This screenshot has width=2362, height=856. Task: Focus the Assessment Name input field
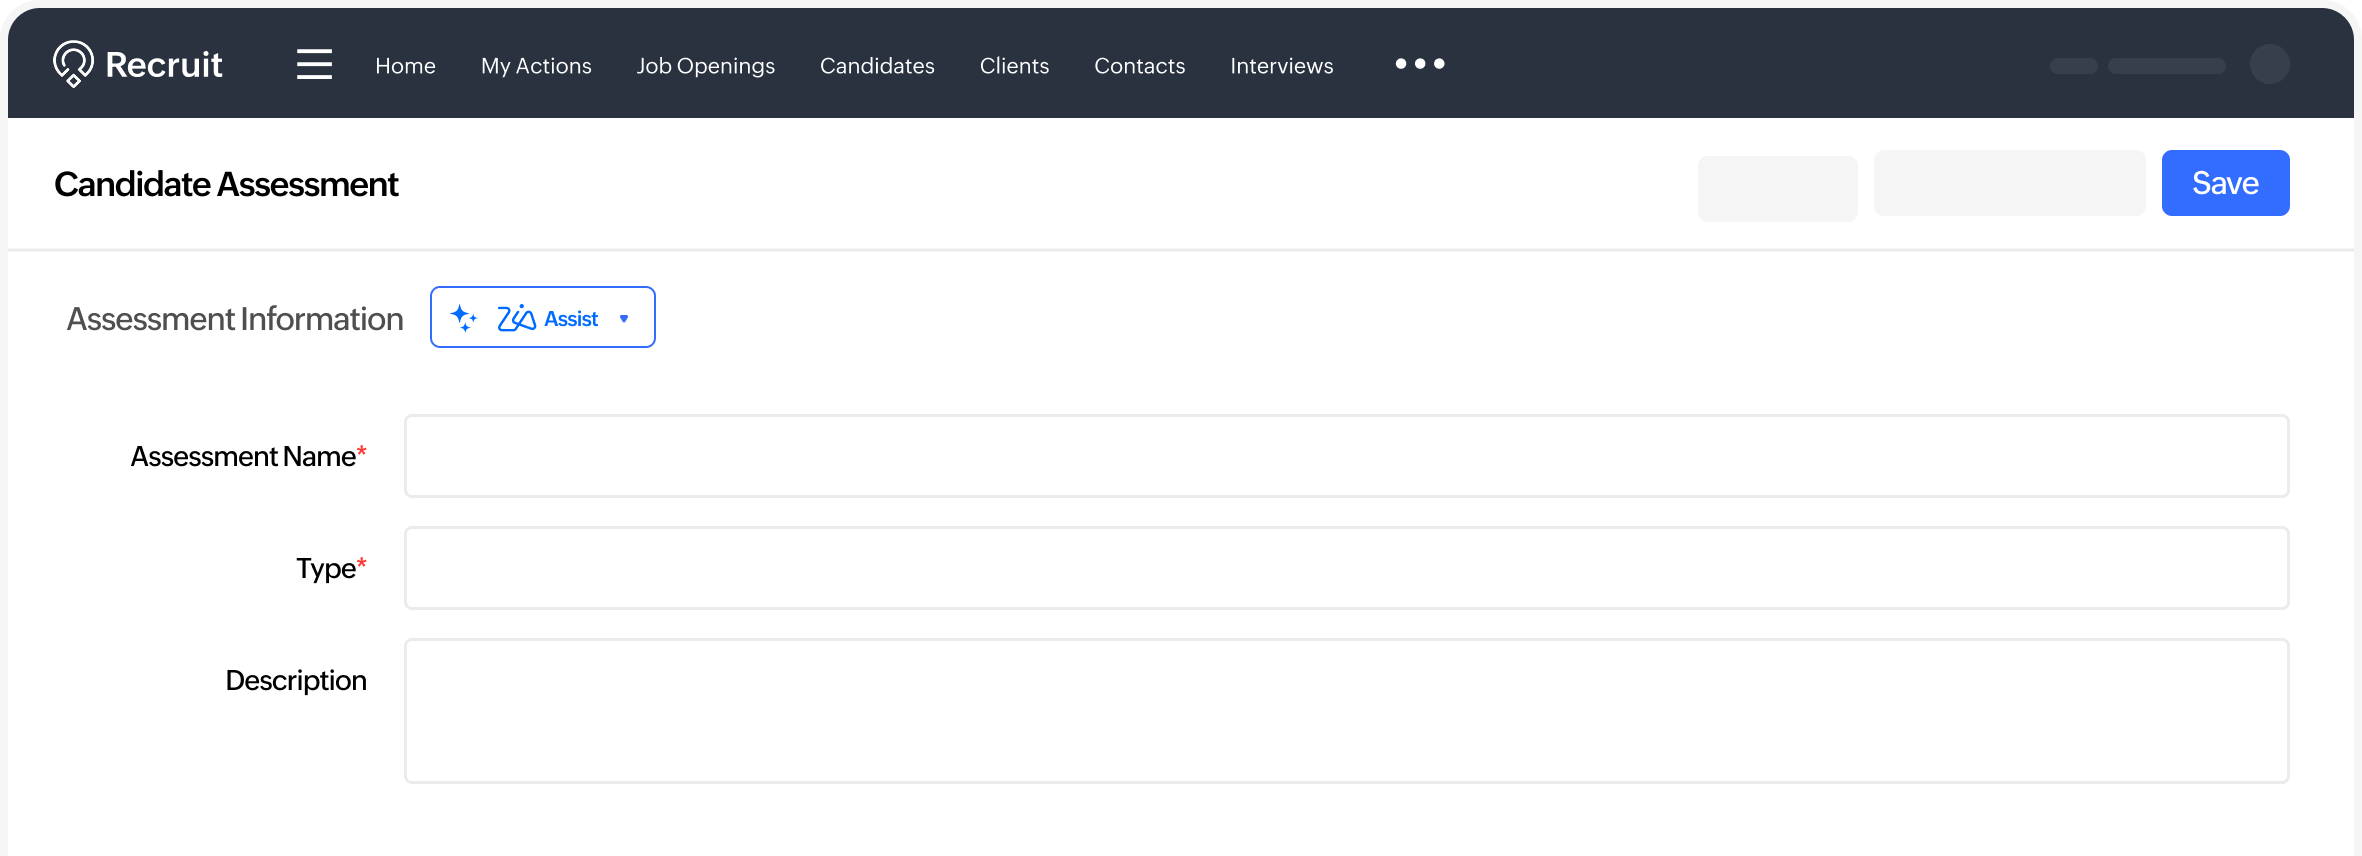(x=1346, y=456)
